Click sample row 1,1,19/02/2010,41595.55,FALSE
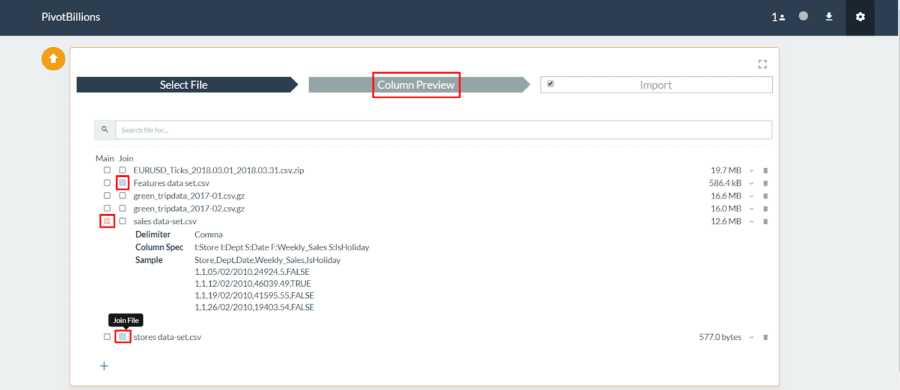This screenshot has height=390, width=900. [x=254, y=295]
